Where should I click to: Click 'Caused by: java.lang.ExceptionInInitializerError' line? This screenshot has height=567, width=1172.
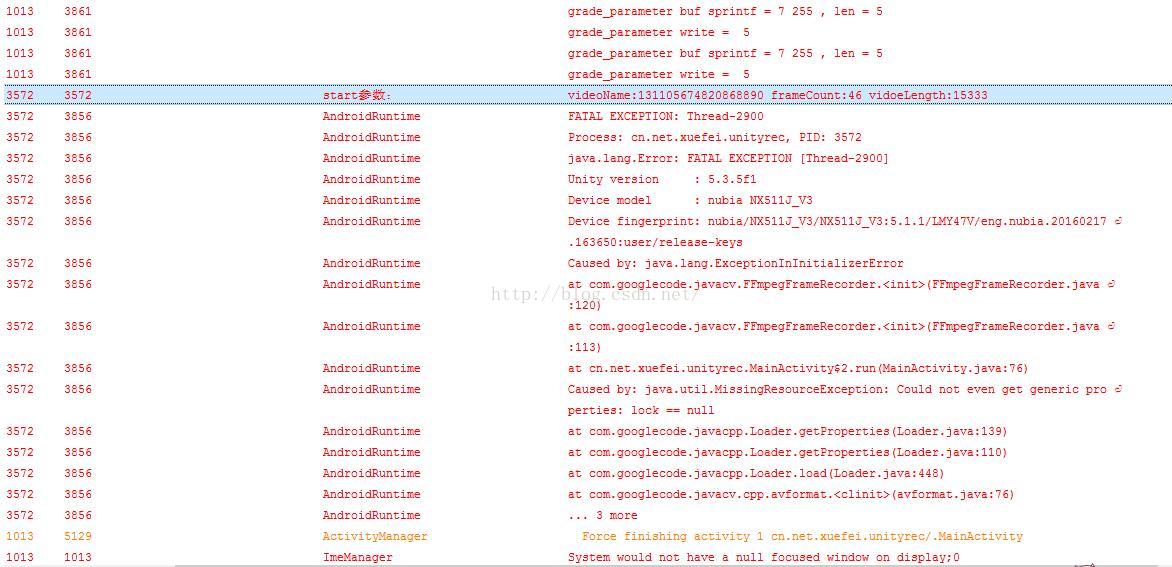pyautogui.click(x=735, y=263)
